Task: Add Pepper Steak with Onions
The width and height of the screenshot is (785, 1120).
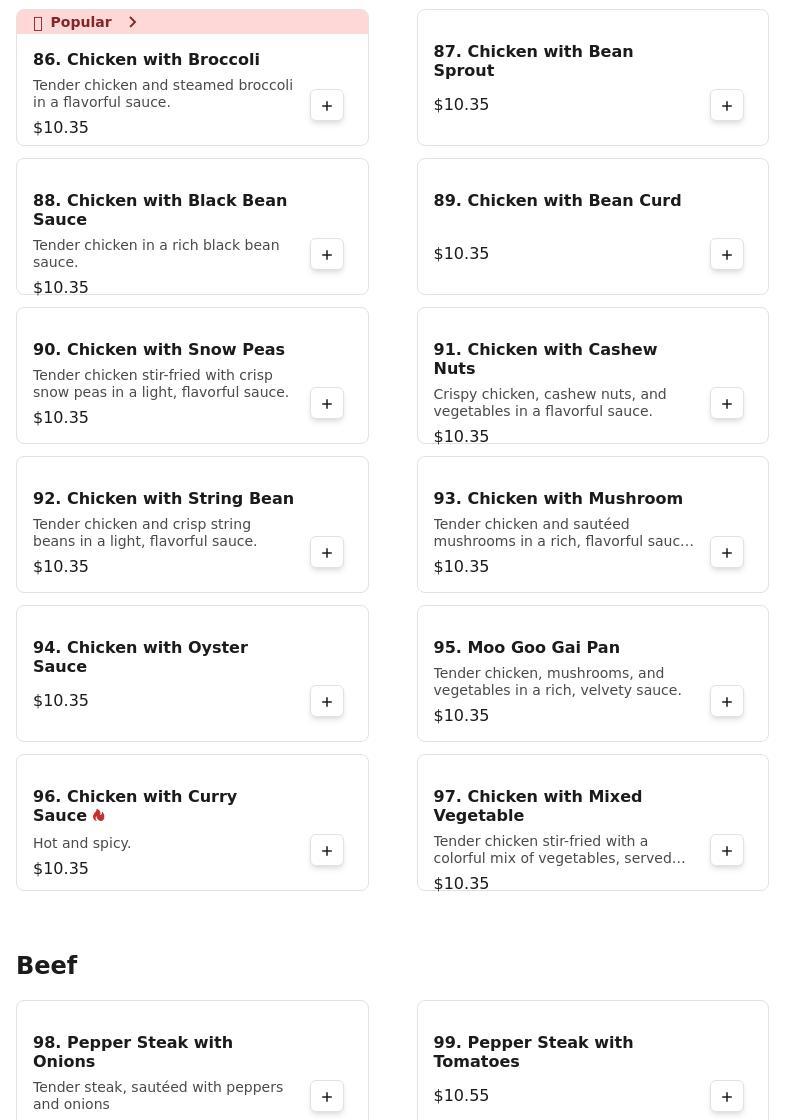Action: click(x=327, y=1097)
